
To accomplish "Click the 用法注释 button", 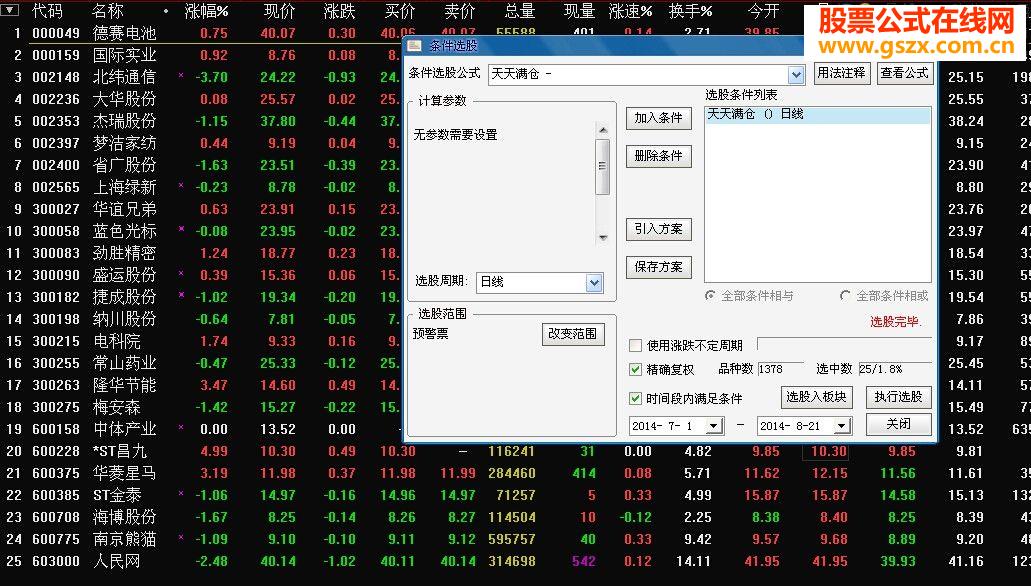I will (841, 73).
